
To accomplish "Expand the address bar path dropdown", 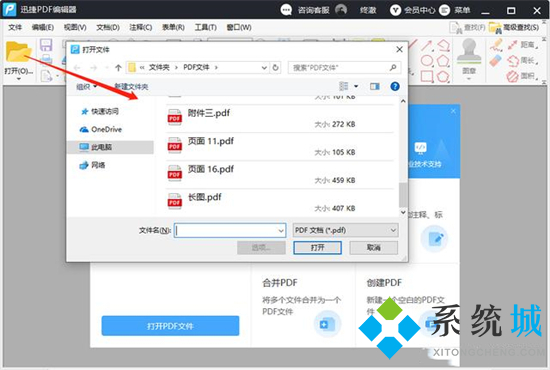I will (x=264, y=68).
